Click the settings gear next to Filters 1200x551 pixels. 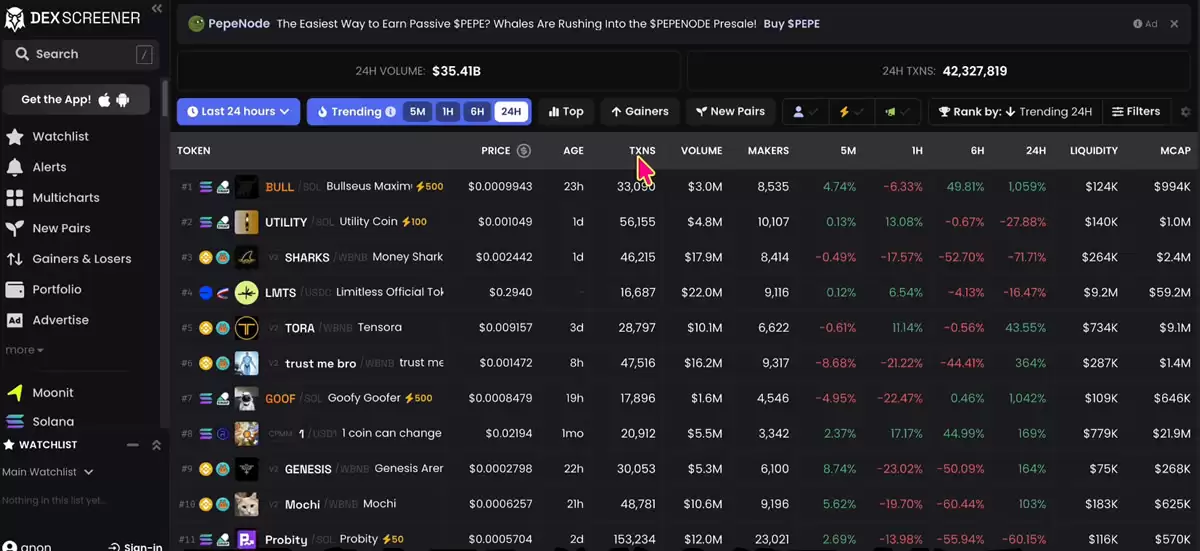coord(1186,112)
